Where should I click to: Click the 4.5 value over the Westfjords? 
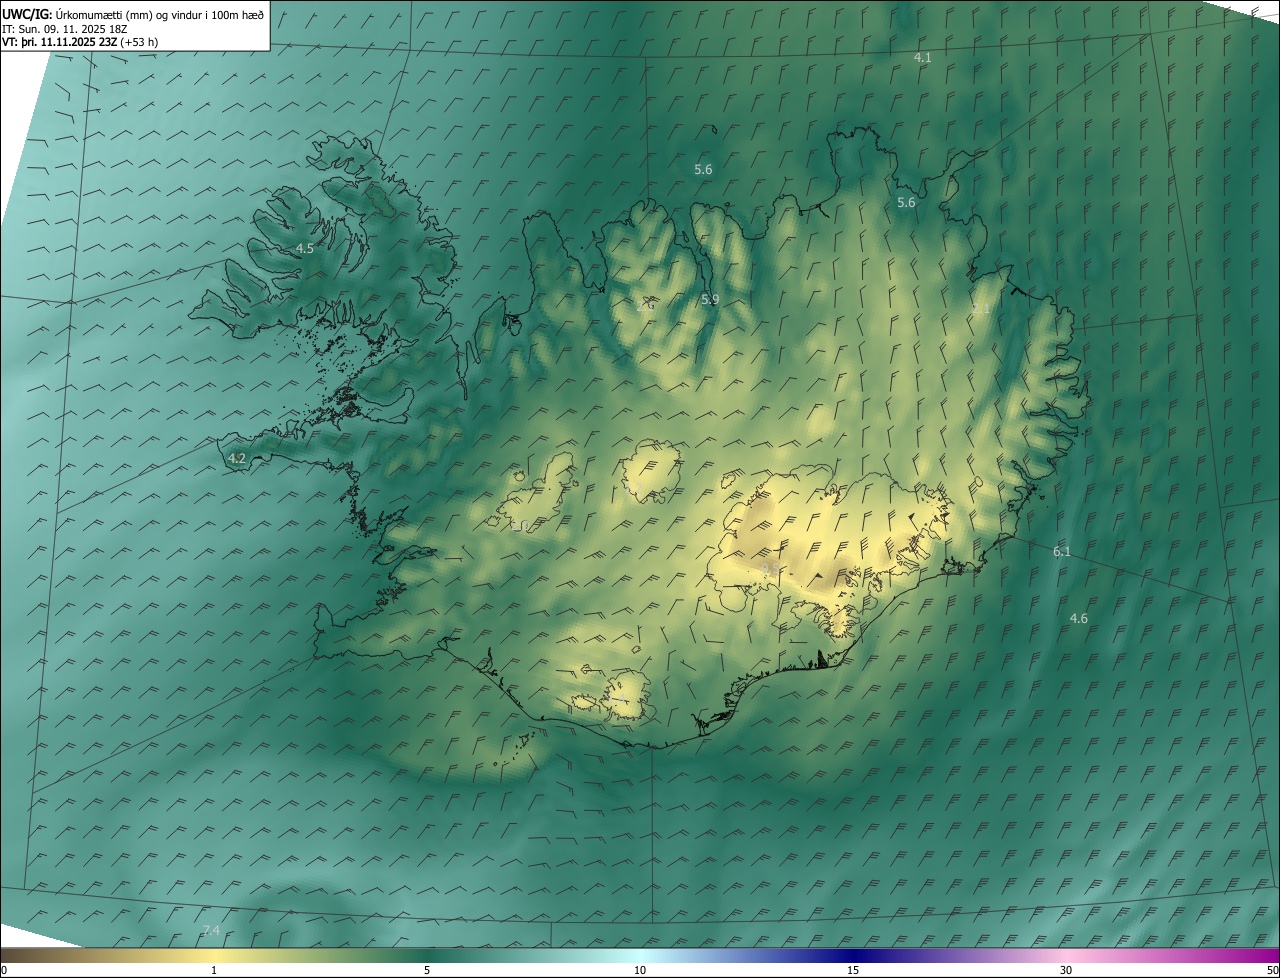[305, 248]
